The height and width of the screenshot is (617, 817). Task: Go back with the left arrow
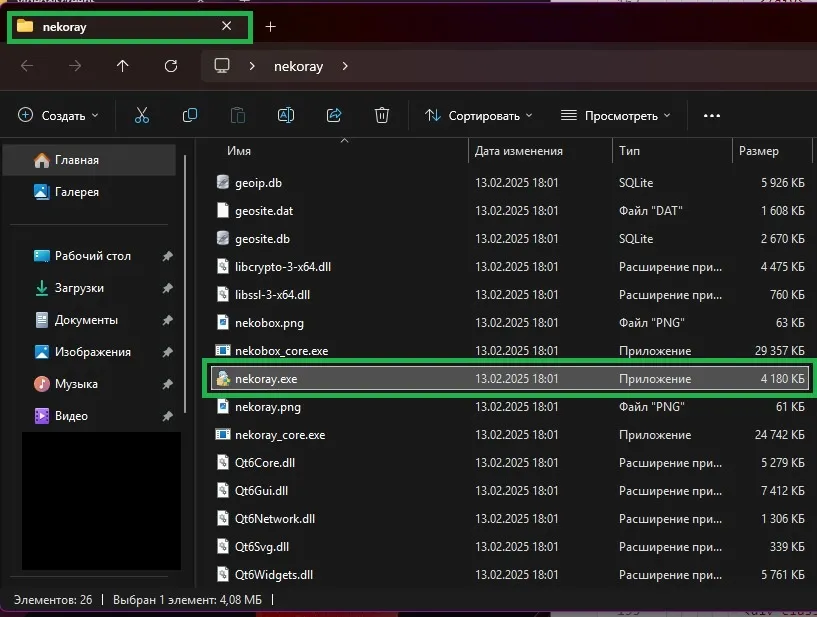point(27,66)
